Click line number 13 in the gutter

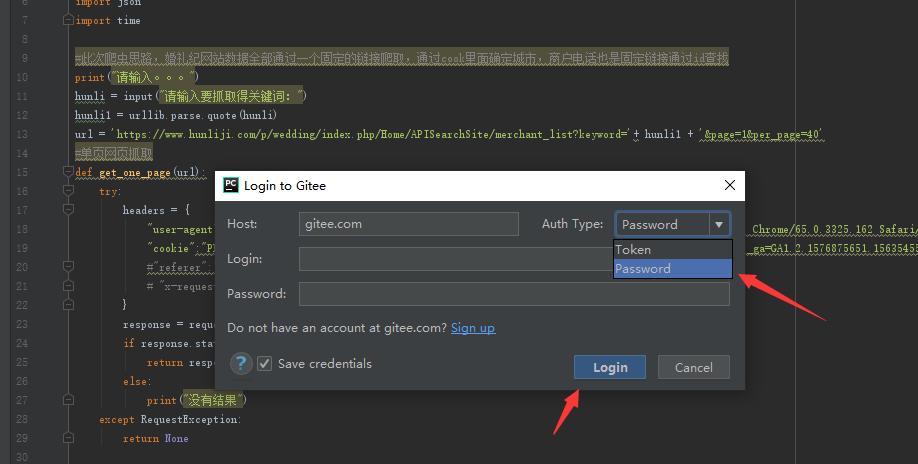coord(22,134)
